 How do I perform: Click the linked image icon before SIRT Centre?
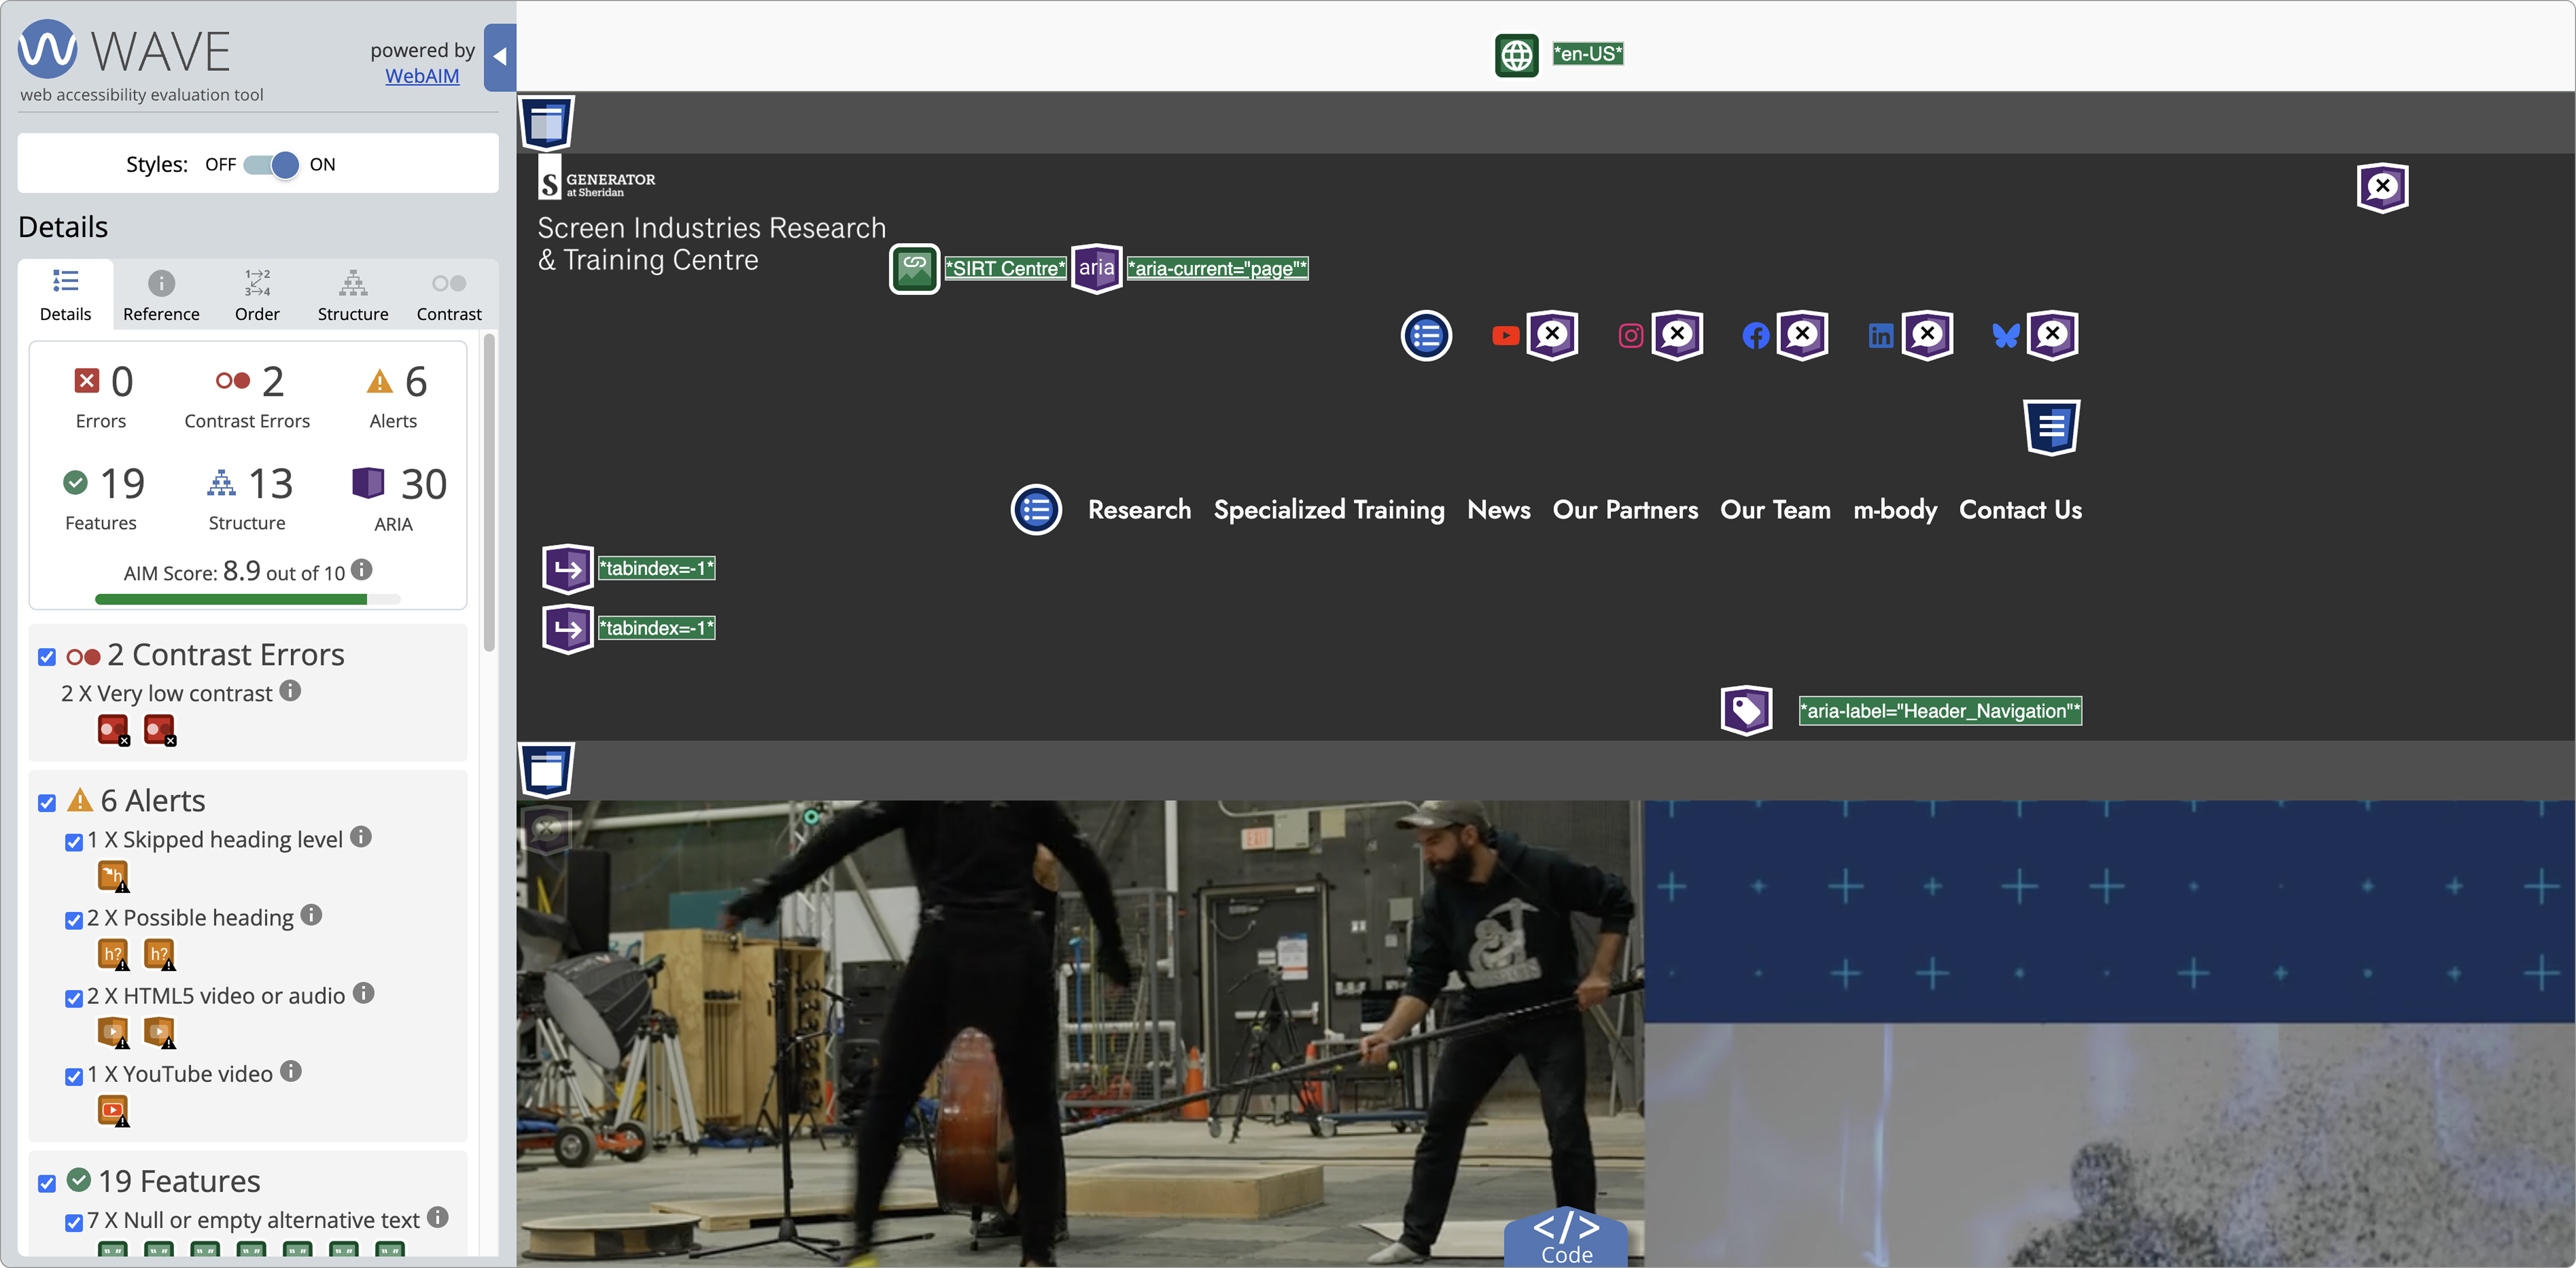point(914,268)
